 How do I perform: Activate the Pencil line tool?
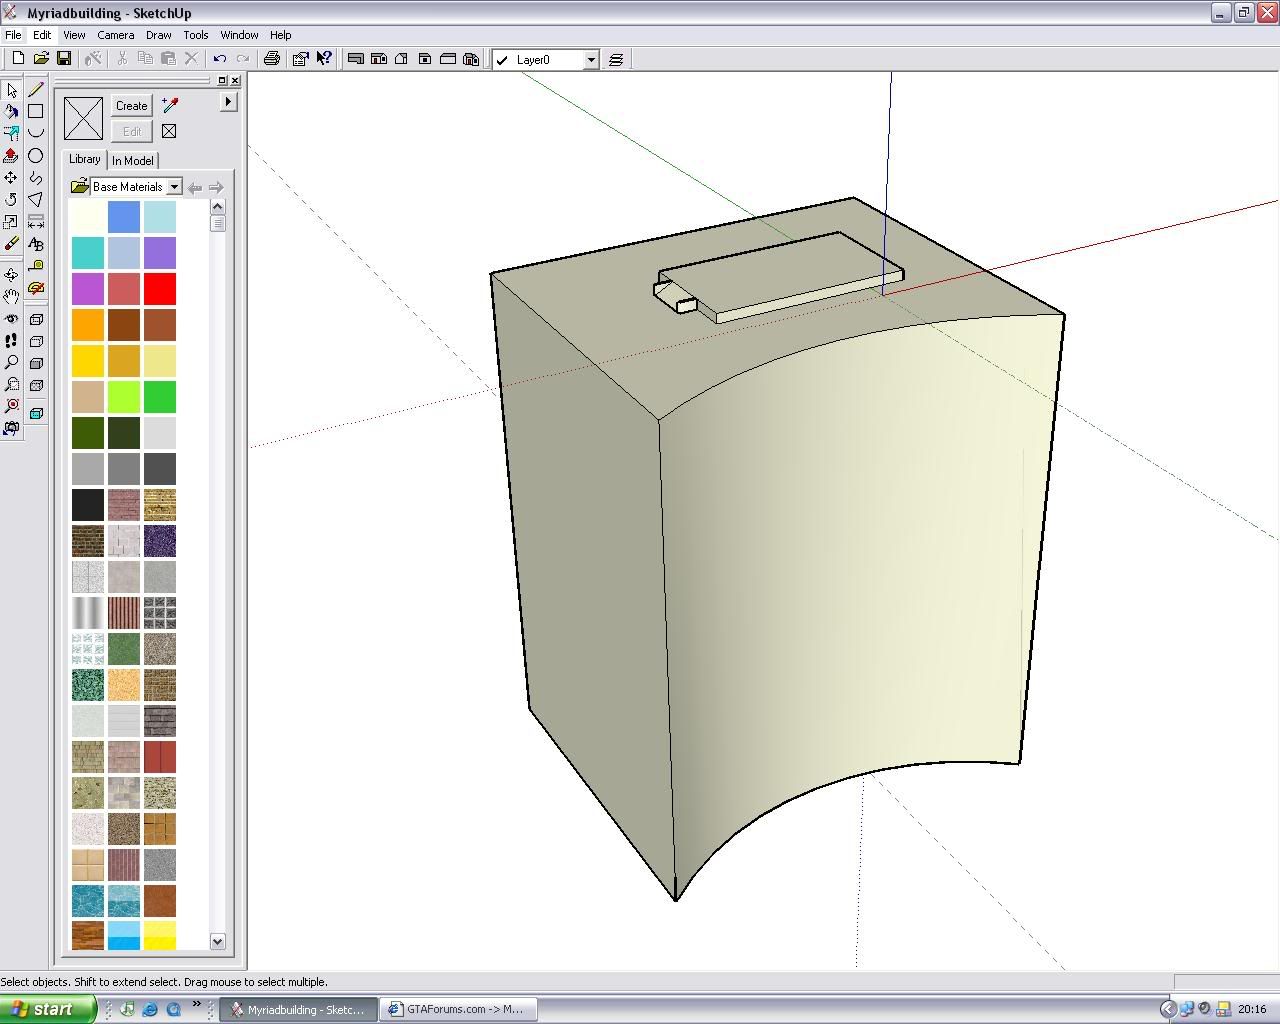click(x=36, y=89)
